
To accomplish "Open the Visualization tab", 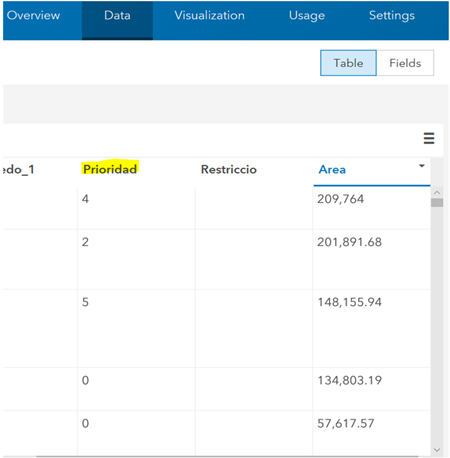I will click(x=209, y=15).
